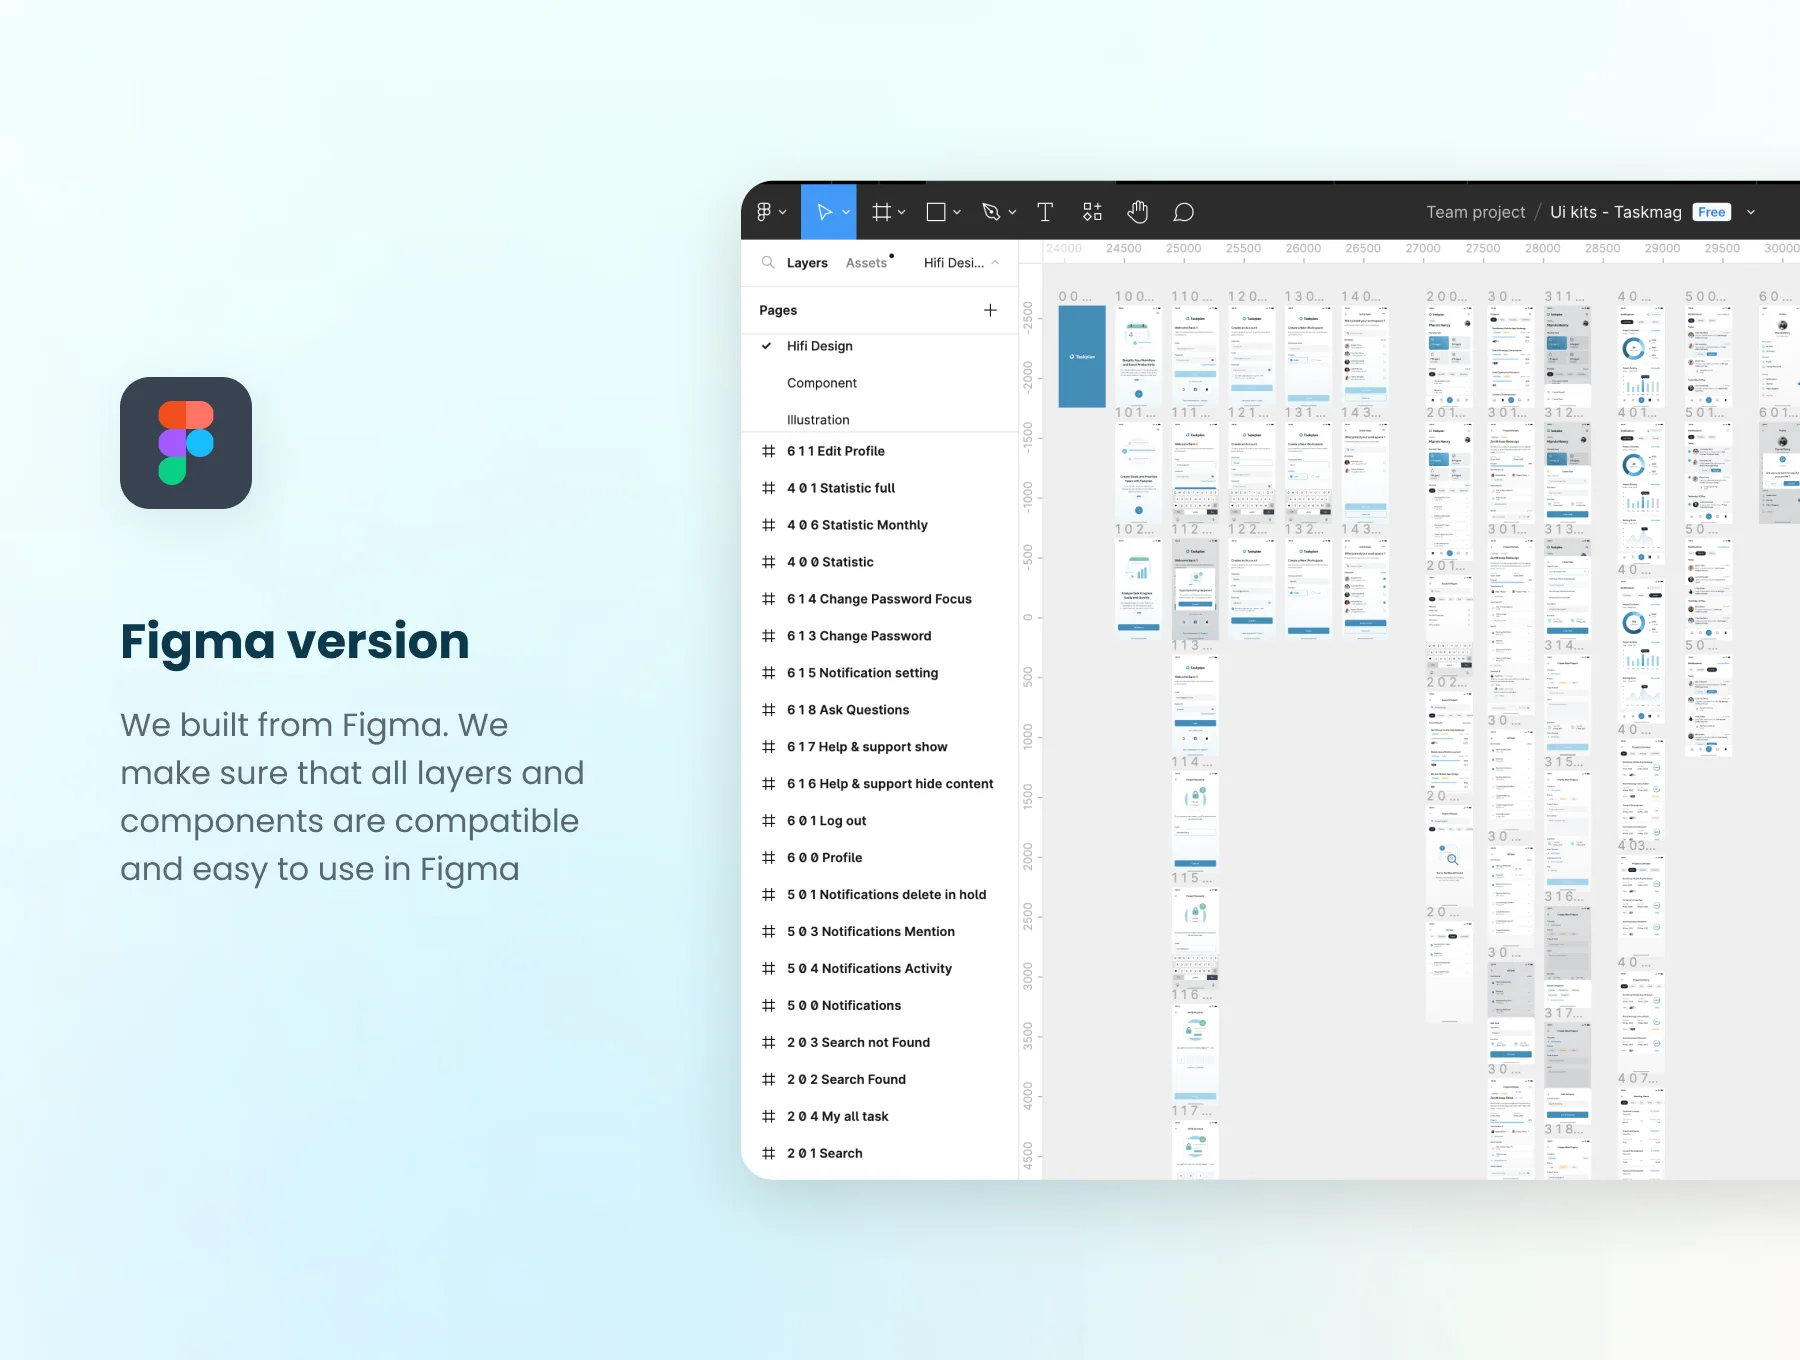Click frame icon of 6 0 0 Profile
Image resolution: width=1800 pixels, height=1360 pixels.
point(768,858)
